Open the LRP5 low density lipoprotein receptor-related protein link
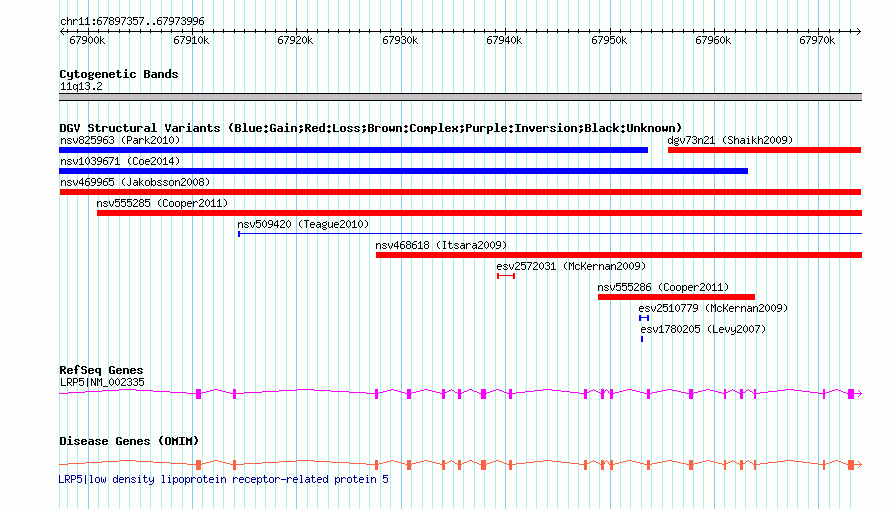Screen dimensions: 890x509 point(224,479)
